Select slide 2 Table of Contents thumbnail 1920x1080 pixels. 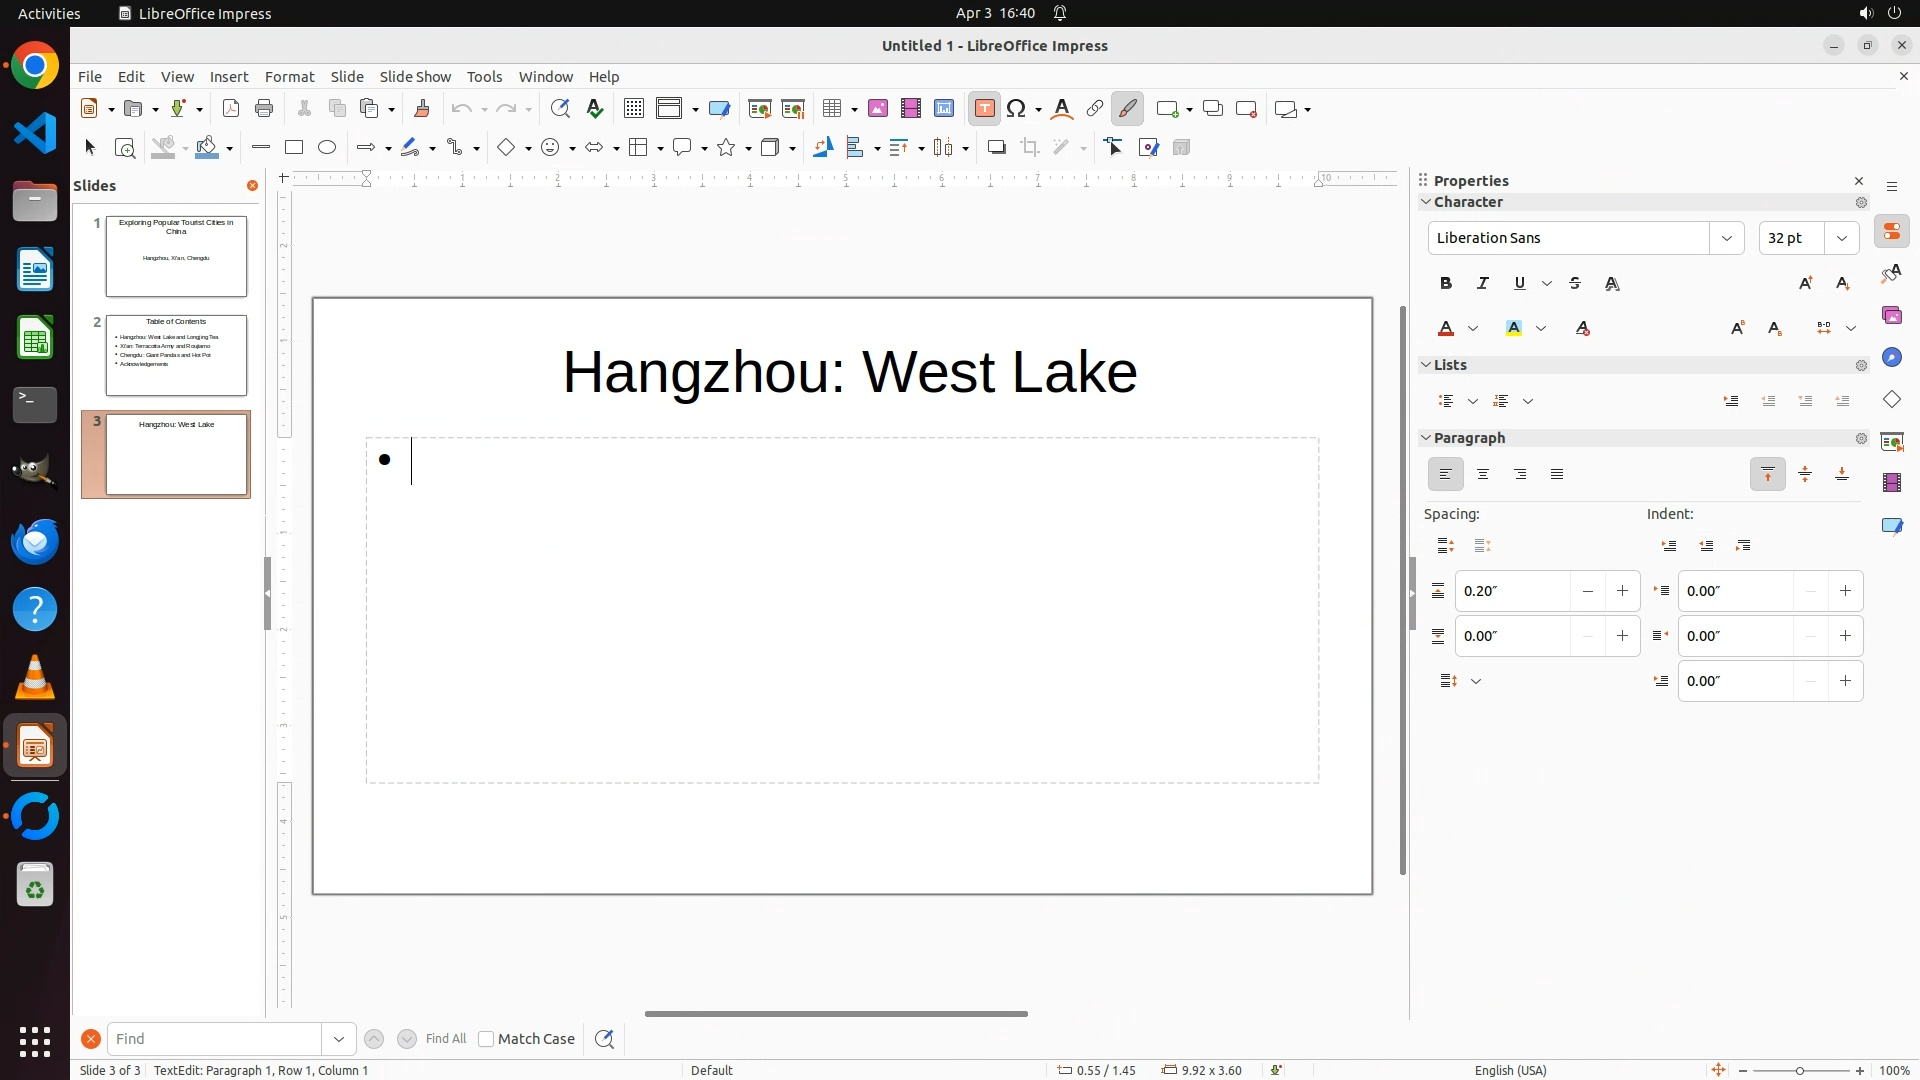point(176,355)
